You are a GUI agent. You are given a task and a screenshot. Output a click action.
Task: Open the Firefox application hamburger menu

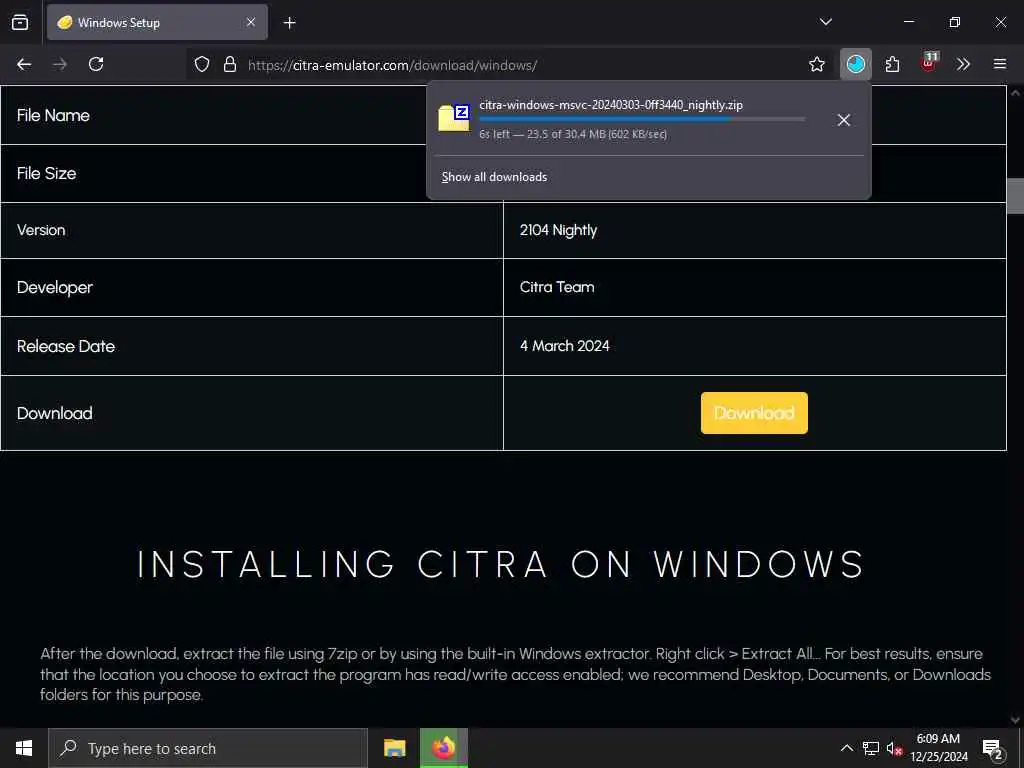pos(1000,64)
